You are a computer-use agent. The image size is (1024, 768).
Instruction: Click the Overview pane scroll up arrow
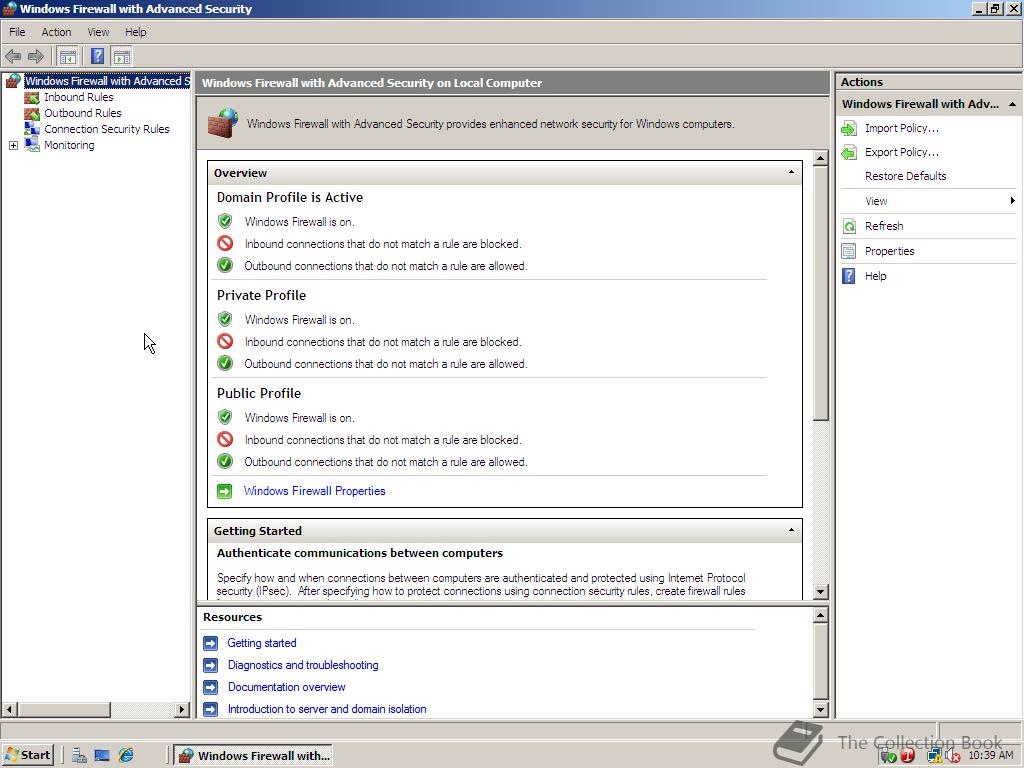pos(821,157)
